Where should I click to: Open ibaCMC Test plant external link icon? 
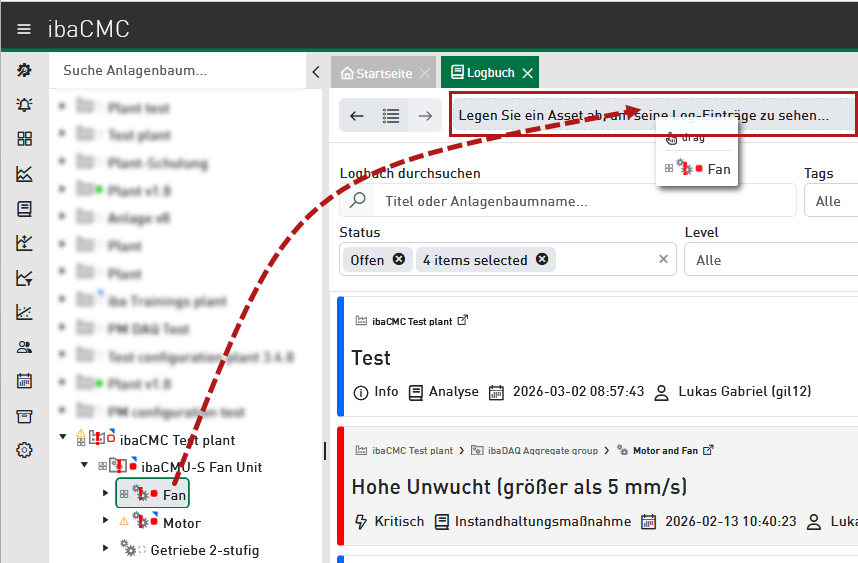[x=463, y=320]
